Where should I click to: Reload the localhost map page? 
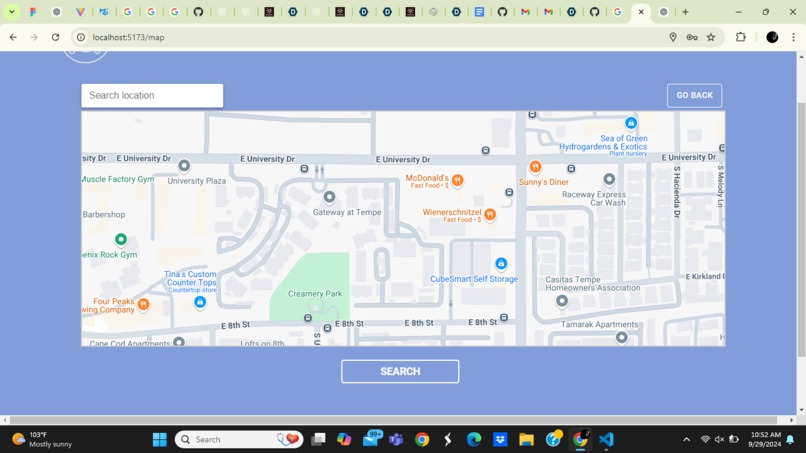pos(56,37)
